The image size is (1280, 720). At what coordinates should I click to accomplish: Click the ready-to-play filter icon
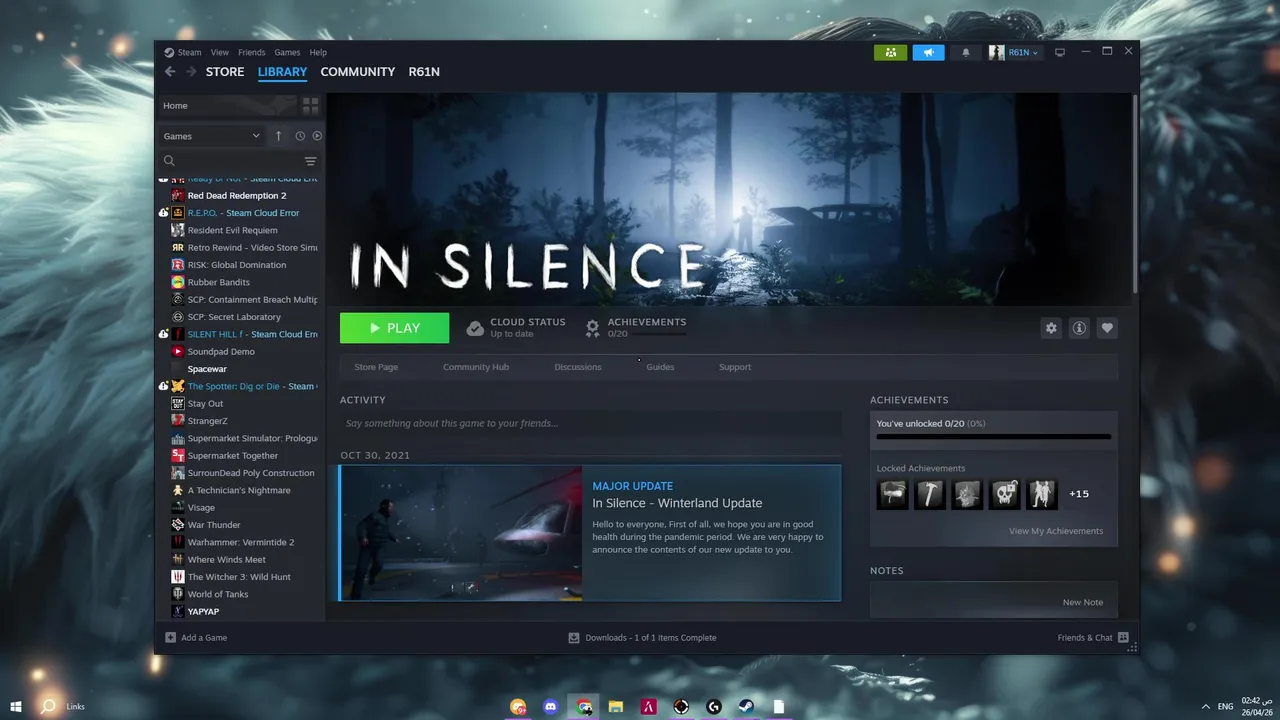tap(317, 136)
